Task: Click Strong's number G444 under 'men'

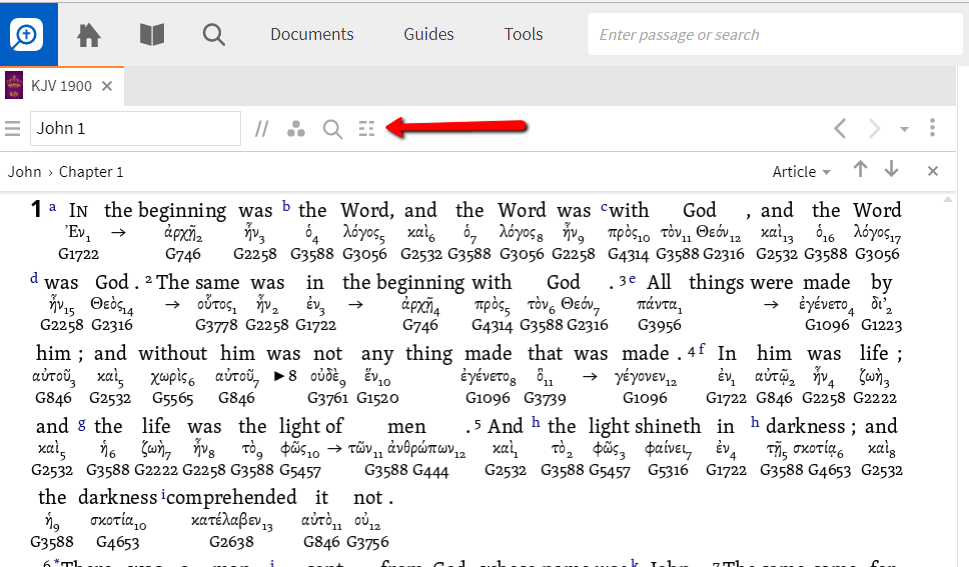Action: (x=431, y=471)
